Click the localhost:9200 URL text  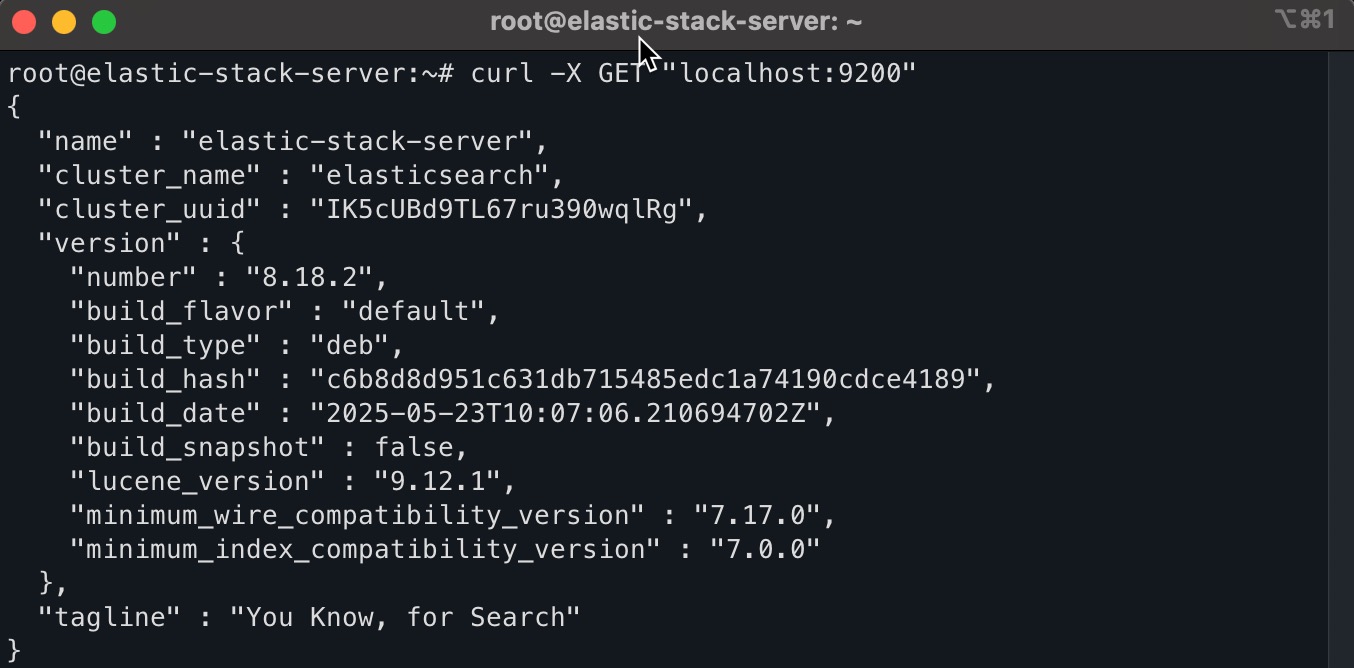790,72
